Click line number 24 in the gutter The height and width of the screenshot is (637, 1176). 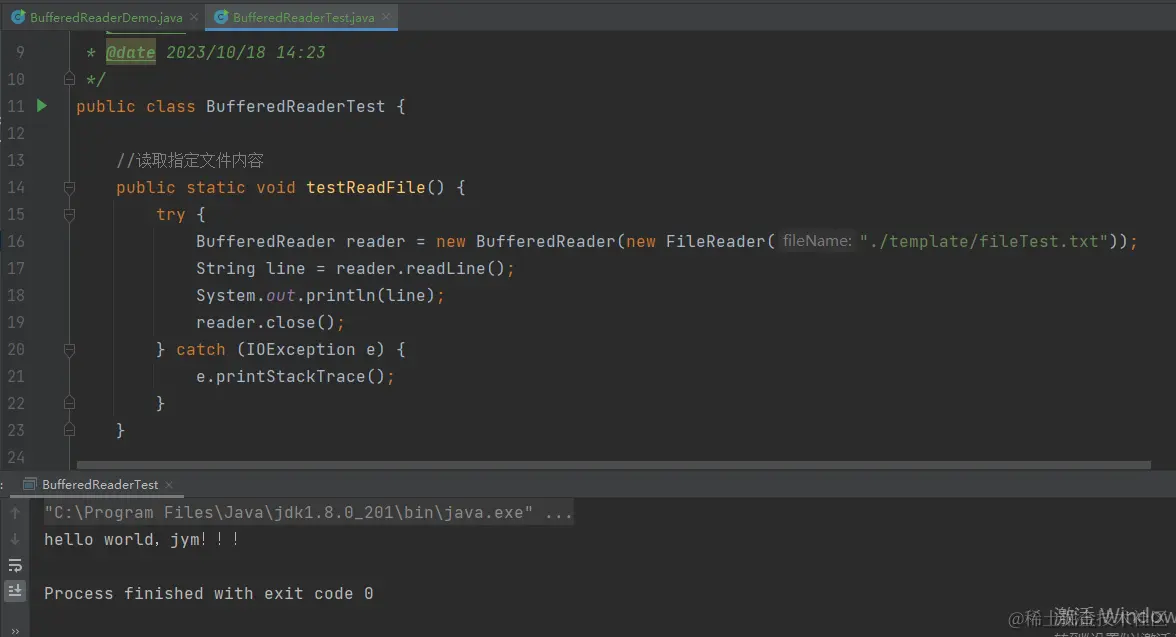pos(16,458)
